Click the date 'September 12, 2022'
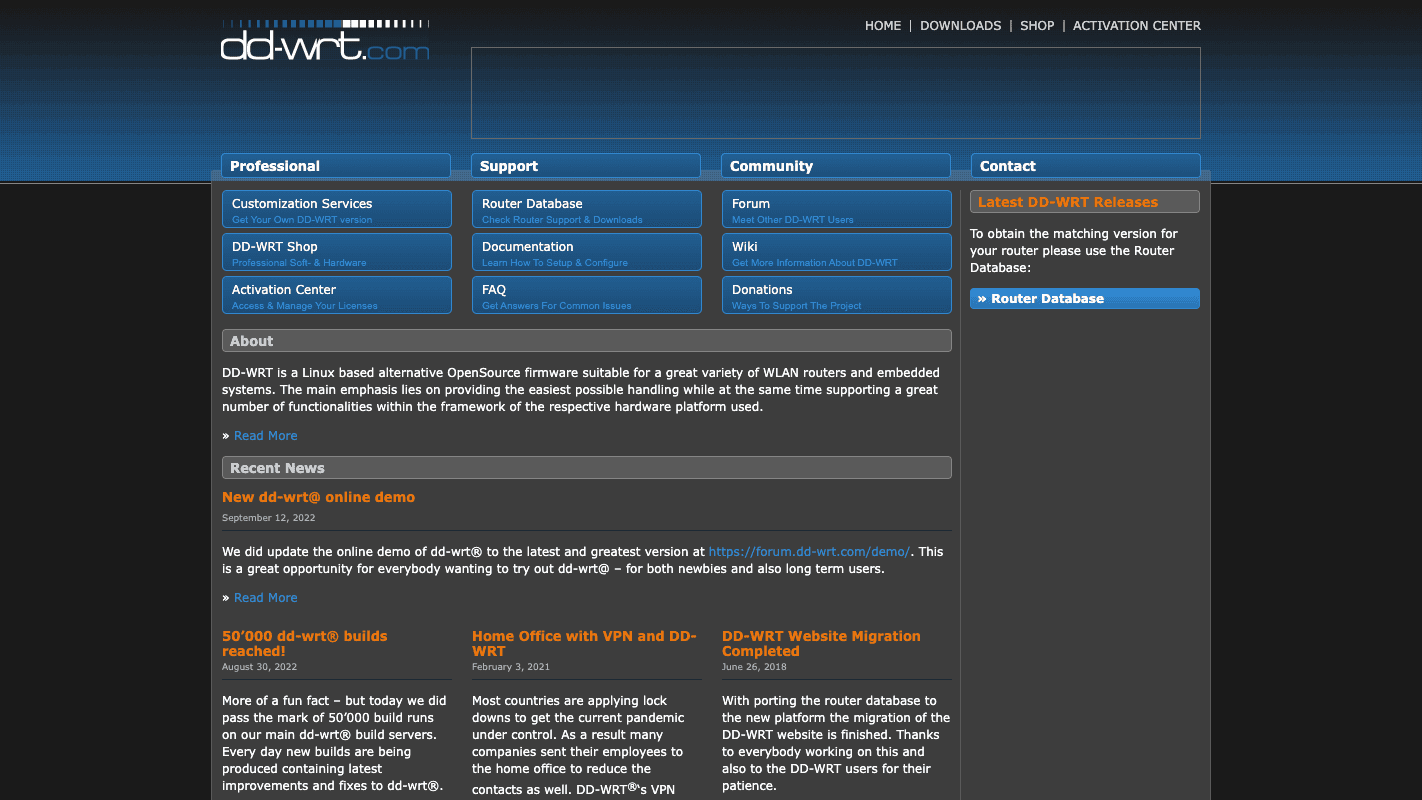Image resolution: width=1422 pixels, height=800 pixels. click(269, 518)
